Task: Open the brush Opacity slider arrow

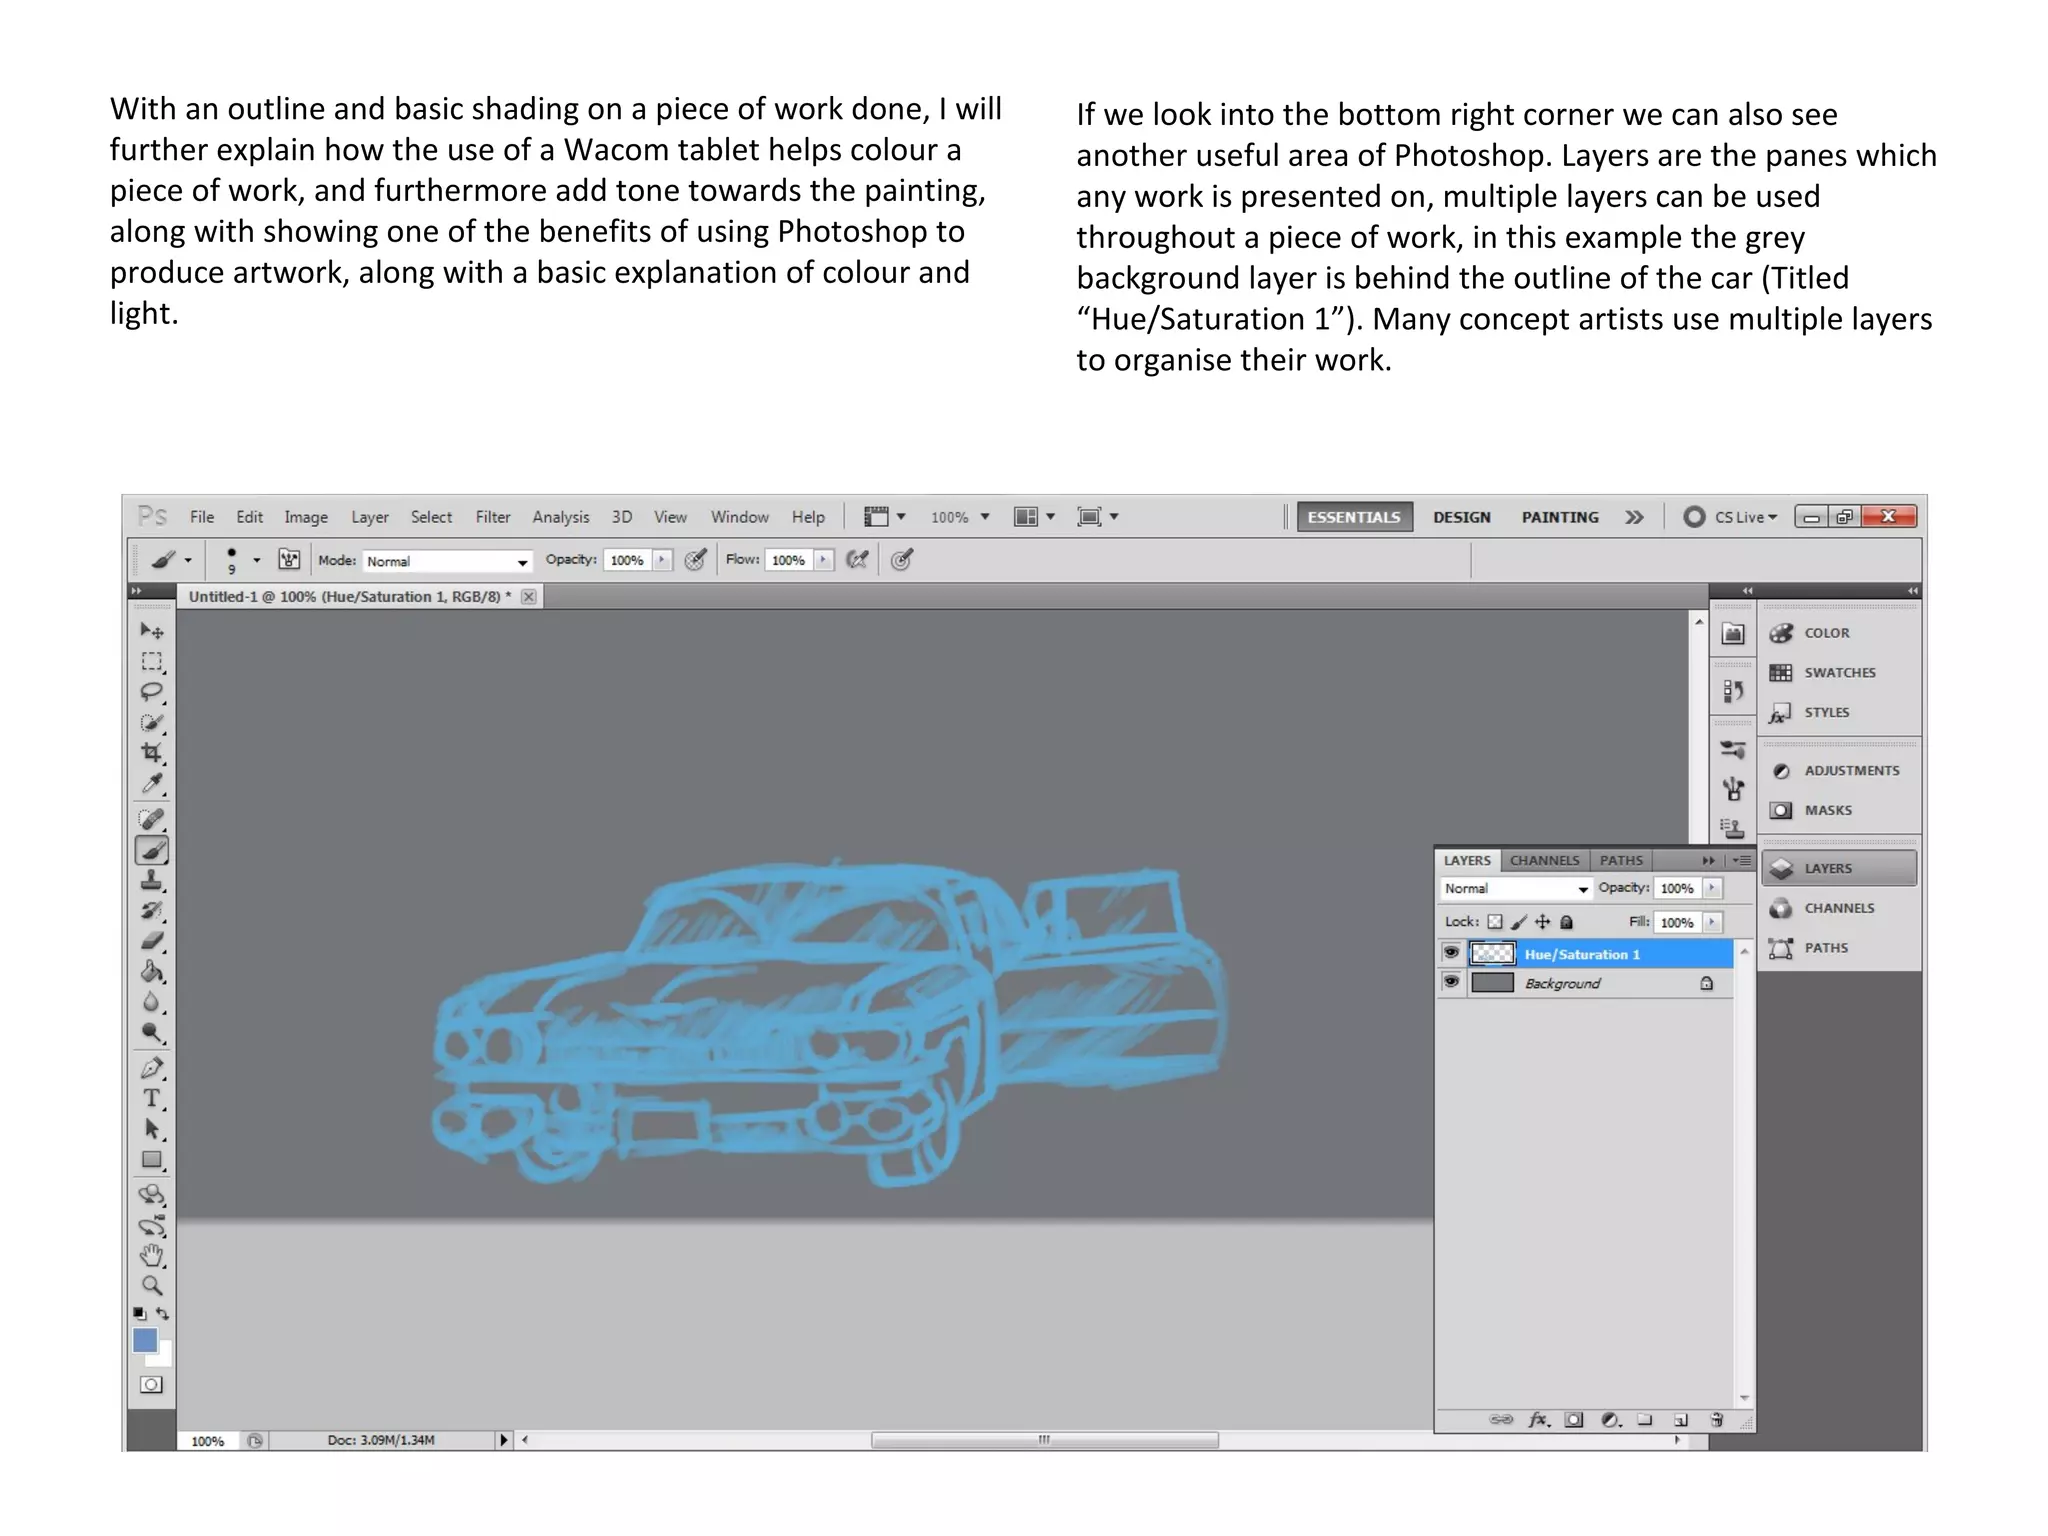Action: [x=663, y=560]
